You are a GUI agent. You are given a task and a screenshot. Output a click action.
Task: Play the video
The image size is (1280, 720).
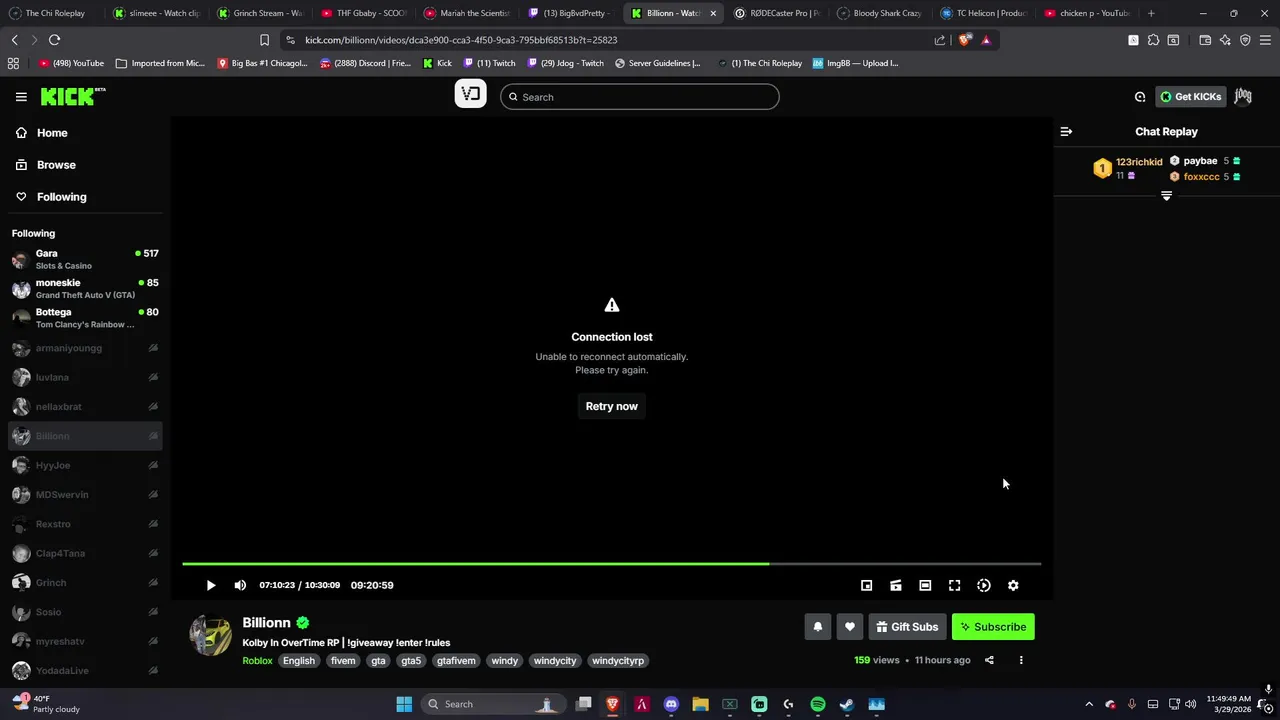(211, 585)
